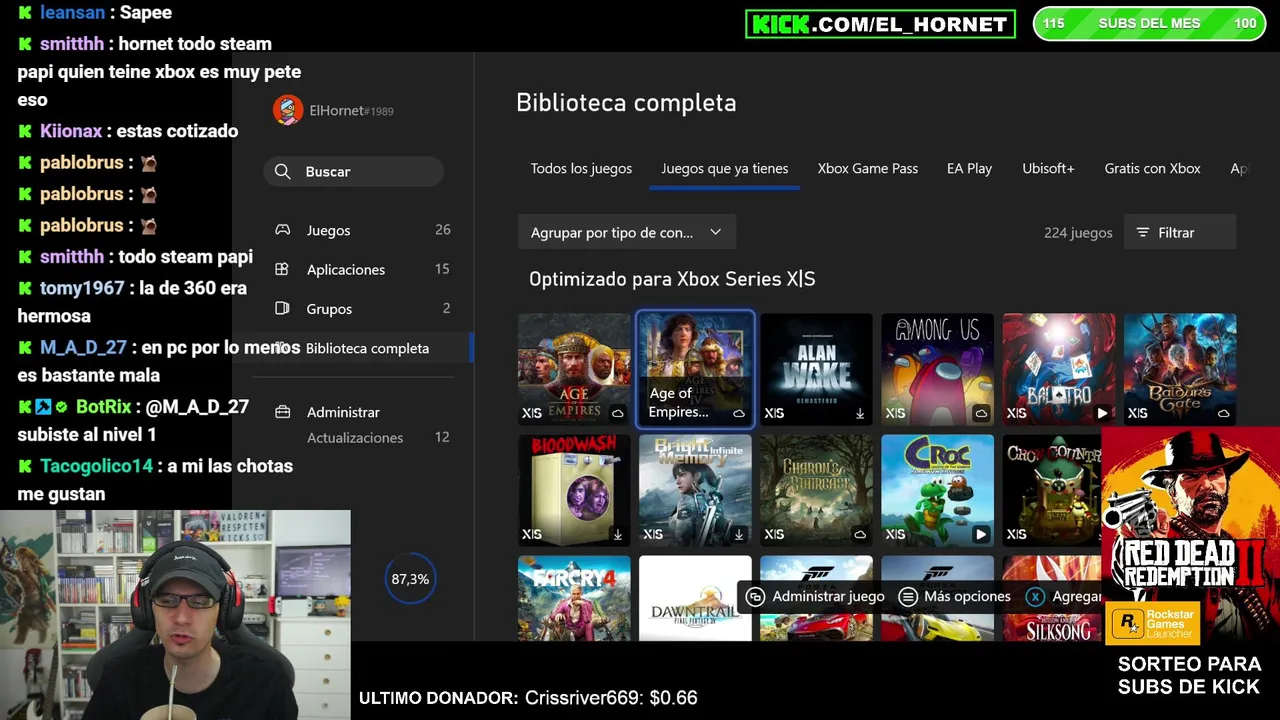Click the Buscar search field
This screenshot has width=1280, height=720.
click(354, 172)
